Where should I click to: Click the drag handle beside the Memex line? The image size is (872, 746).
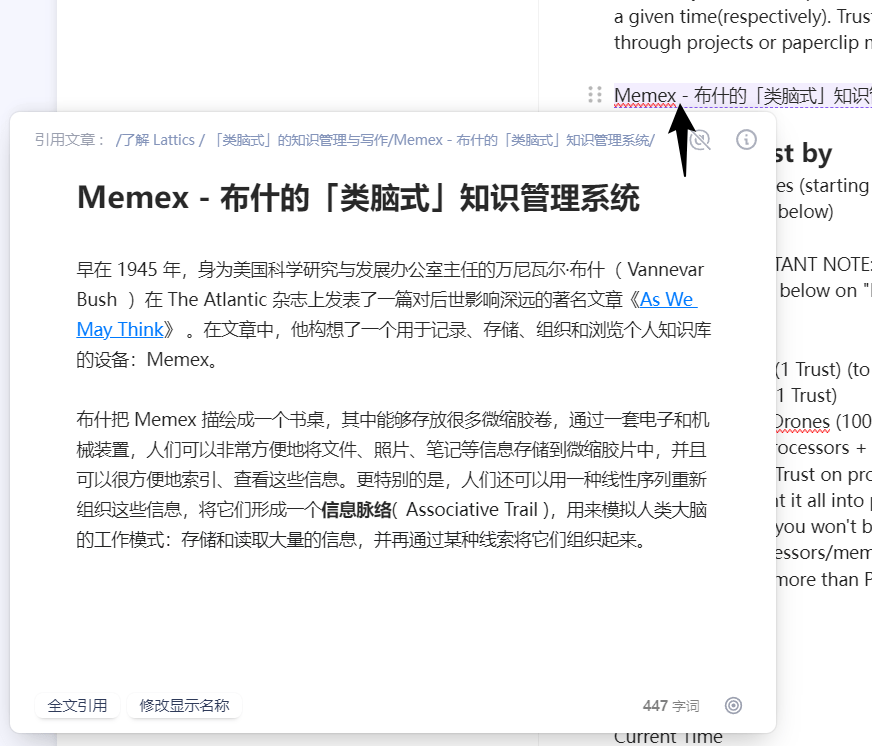(x=595, y=95)
